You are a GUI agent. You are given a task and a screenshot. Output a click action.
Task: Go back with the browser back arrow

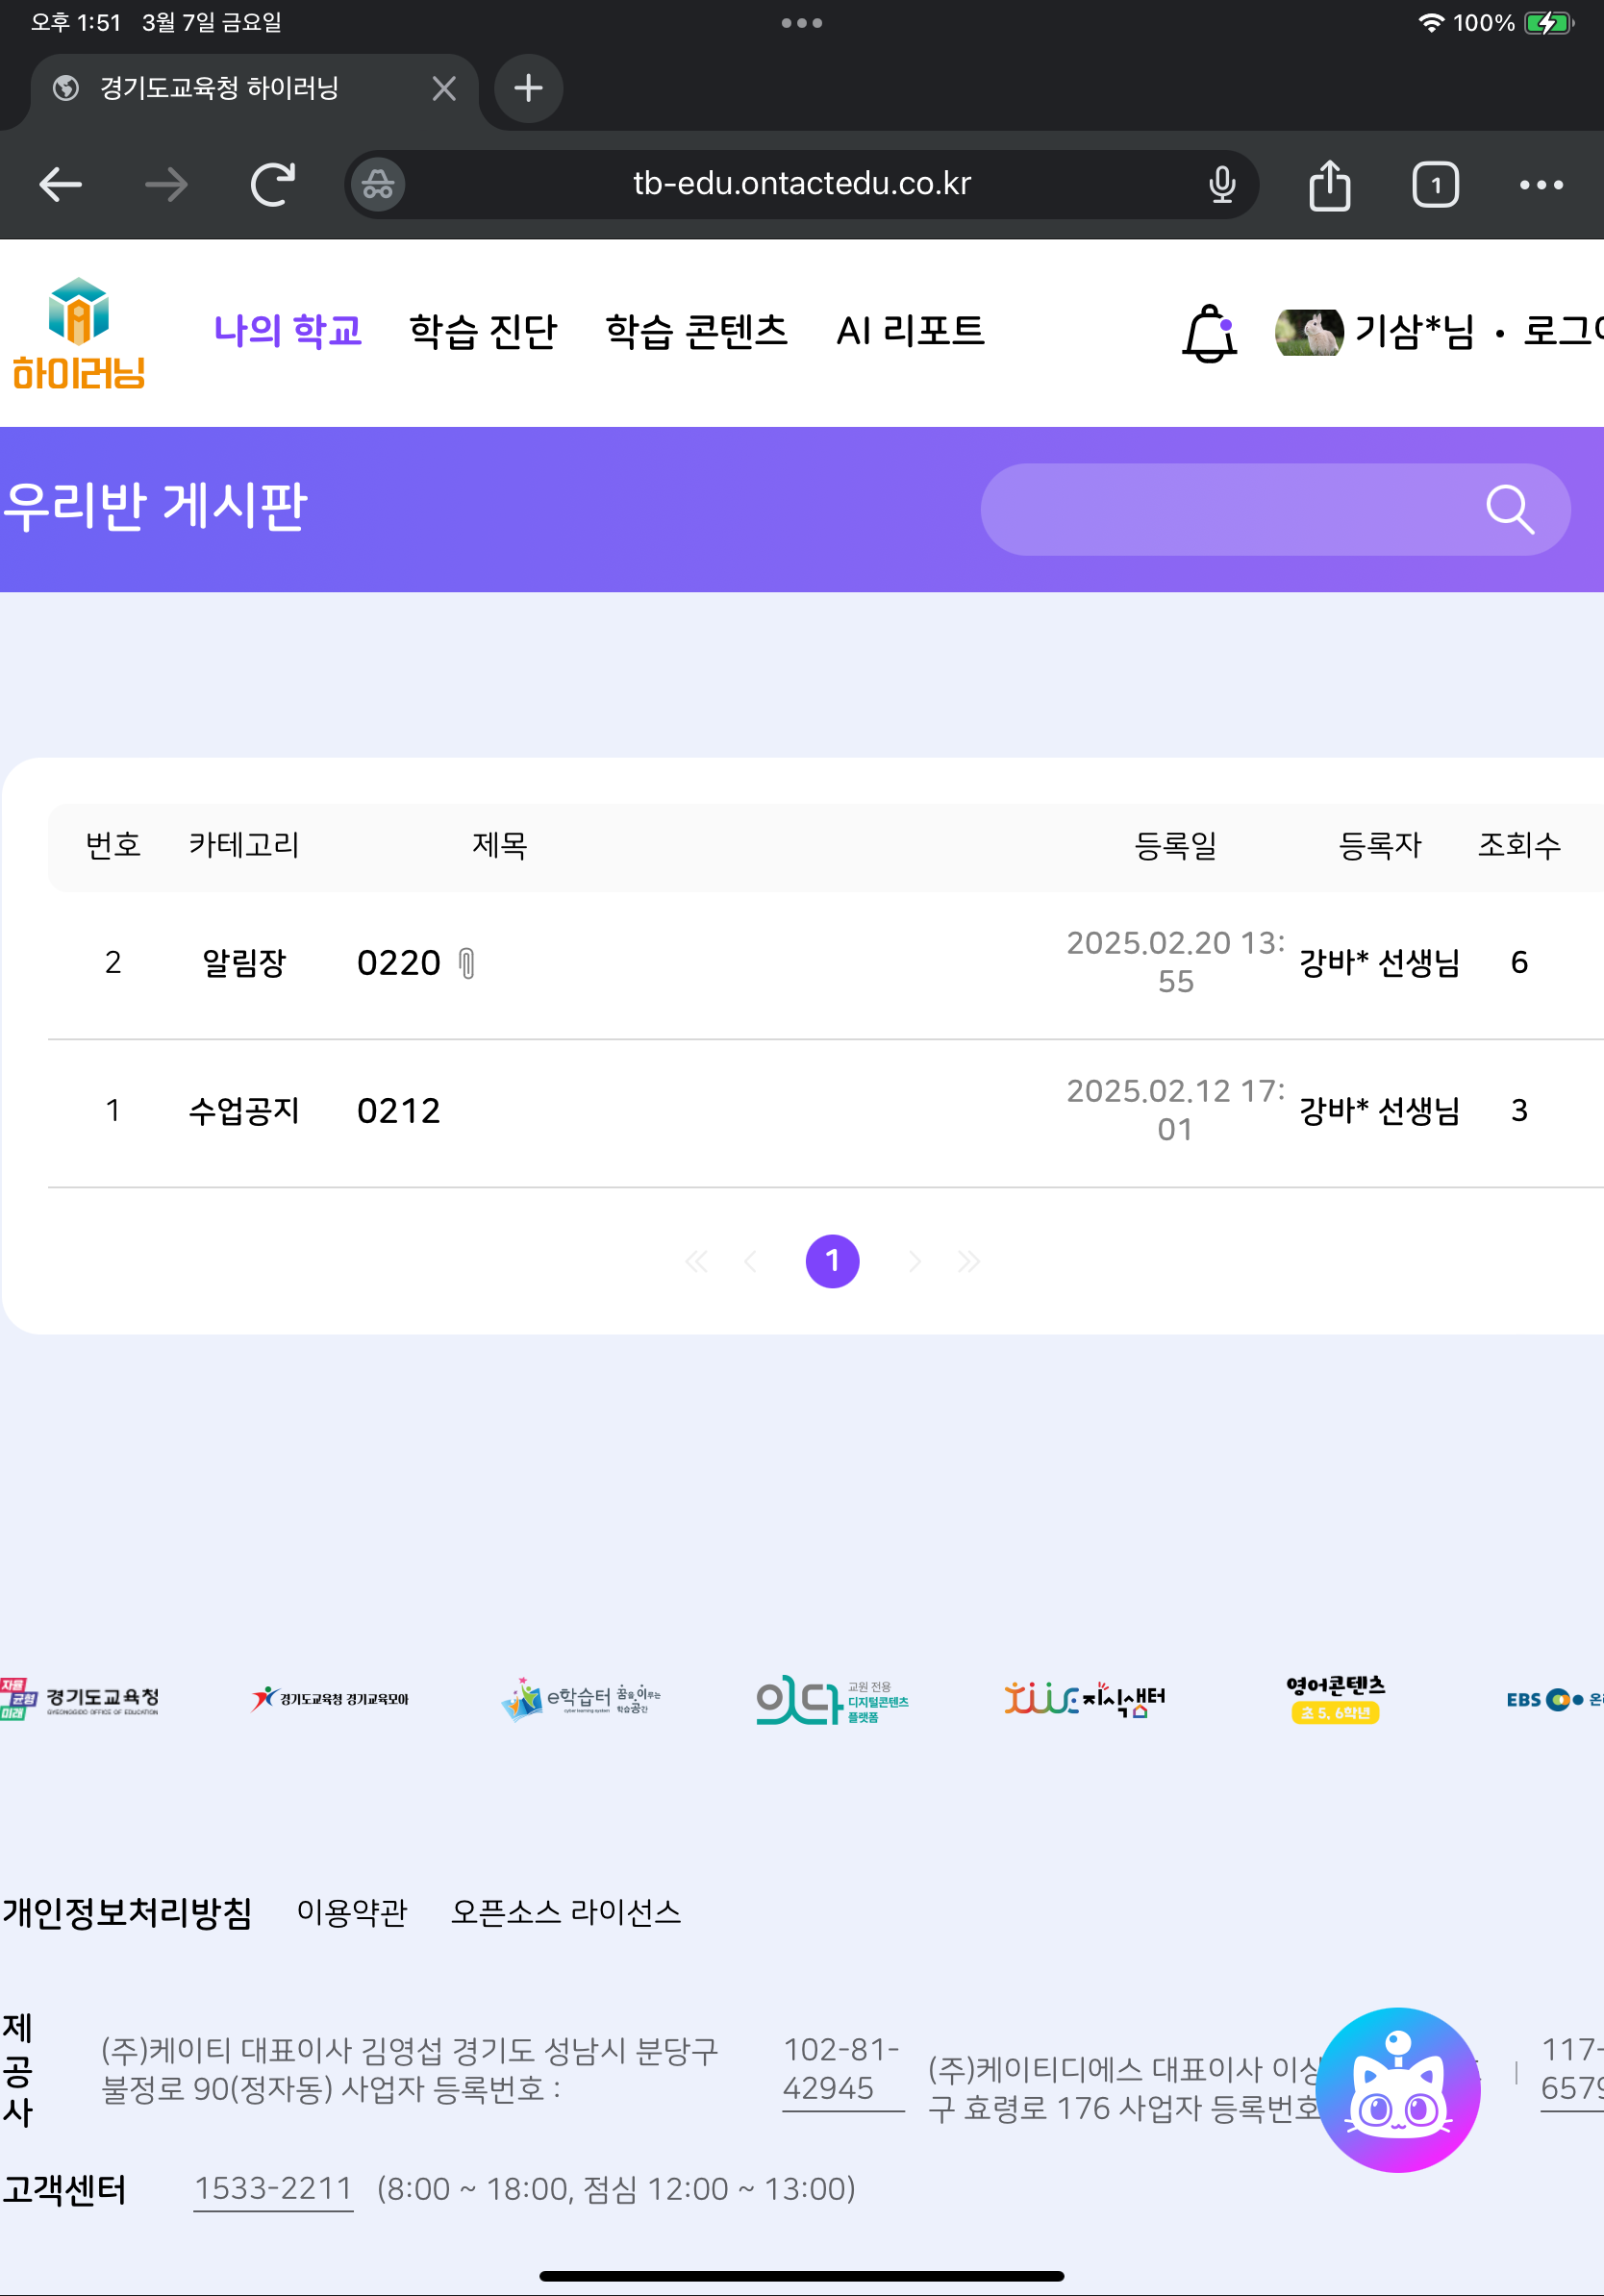[x=61, y=185]
